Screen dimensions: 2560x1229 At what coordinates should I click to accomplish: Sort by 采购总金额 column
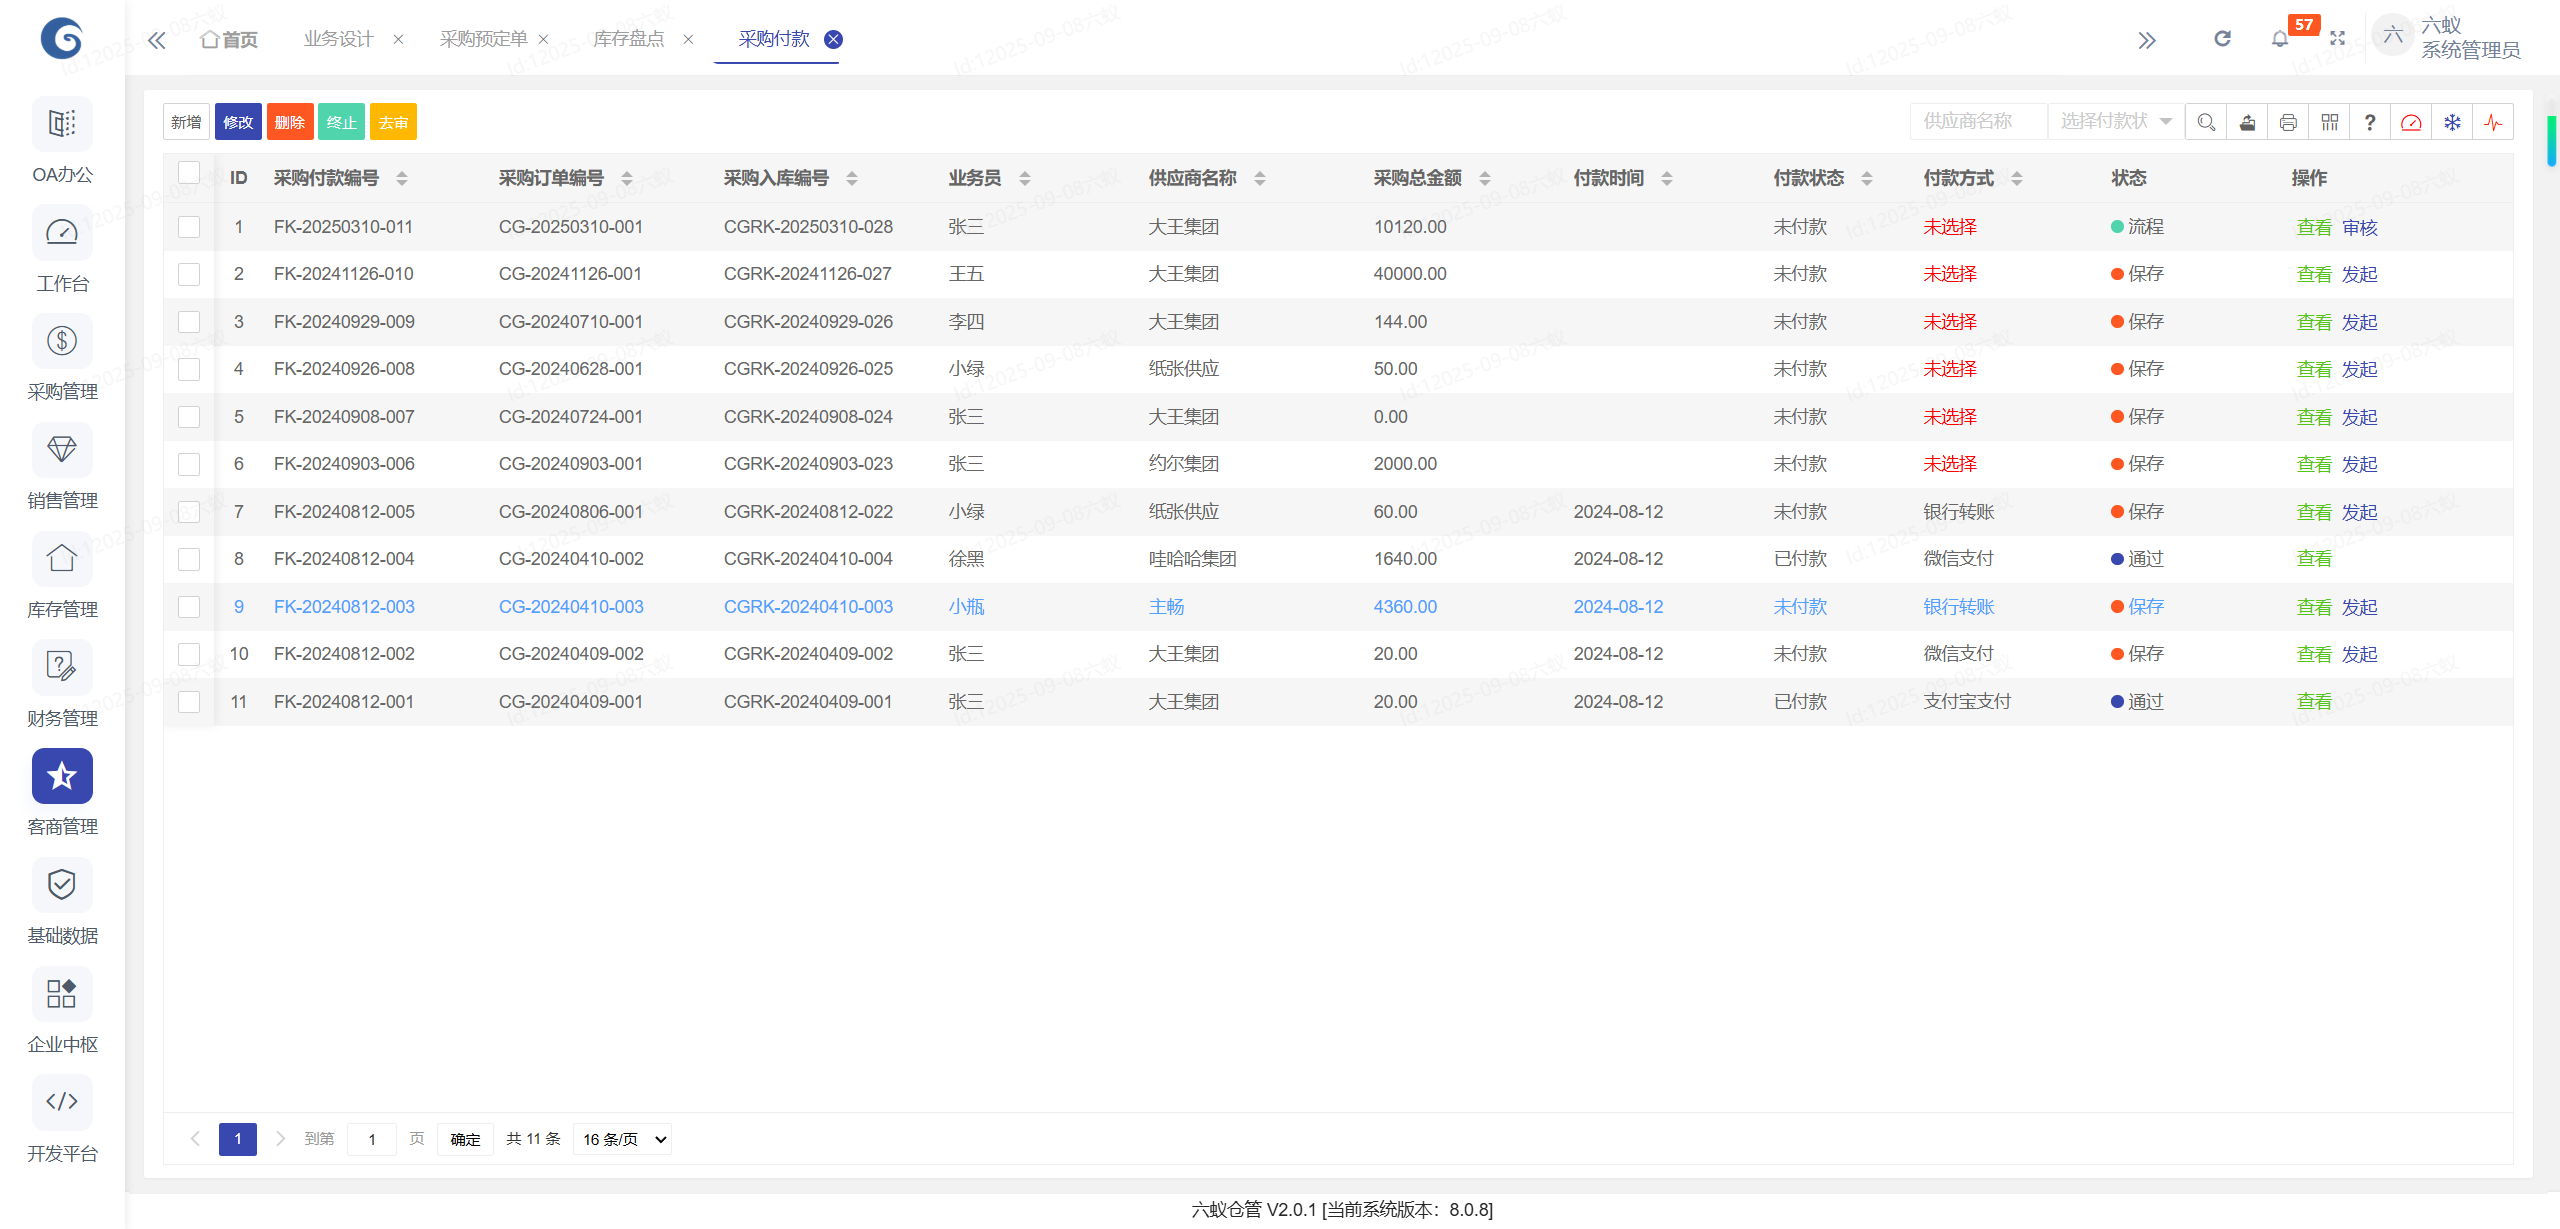(1485, 178)
